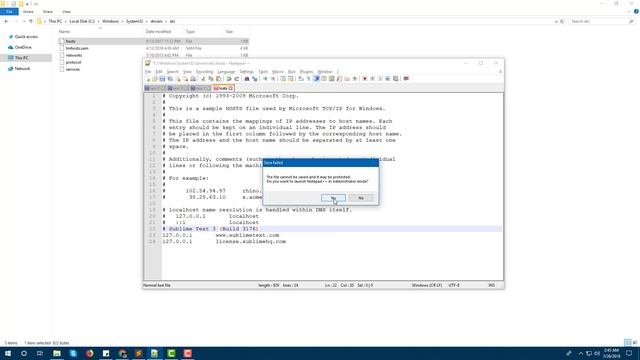The width and height of the screenshot is (640, 360).
Task: Open the Windows Start menu
Action: coord(8,353)
